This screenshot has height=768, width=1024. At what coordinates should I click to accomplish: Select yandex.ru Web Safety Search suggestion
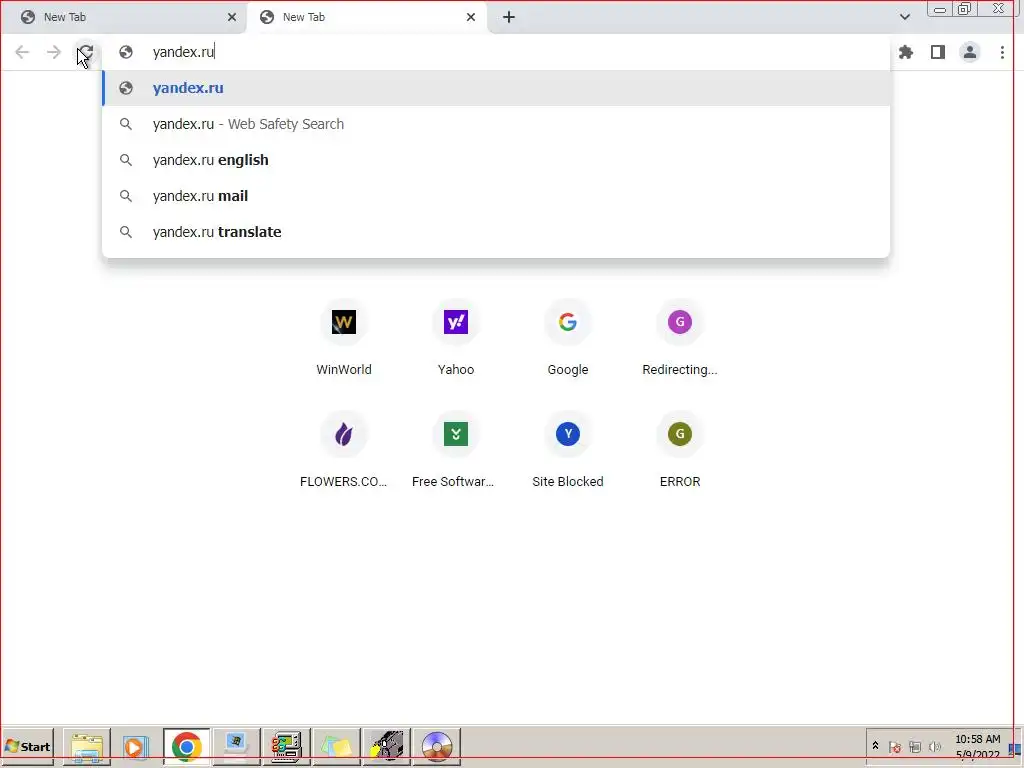click(x=496, y=124)
